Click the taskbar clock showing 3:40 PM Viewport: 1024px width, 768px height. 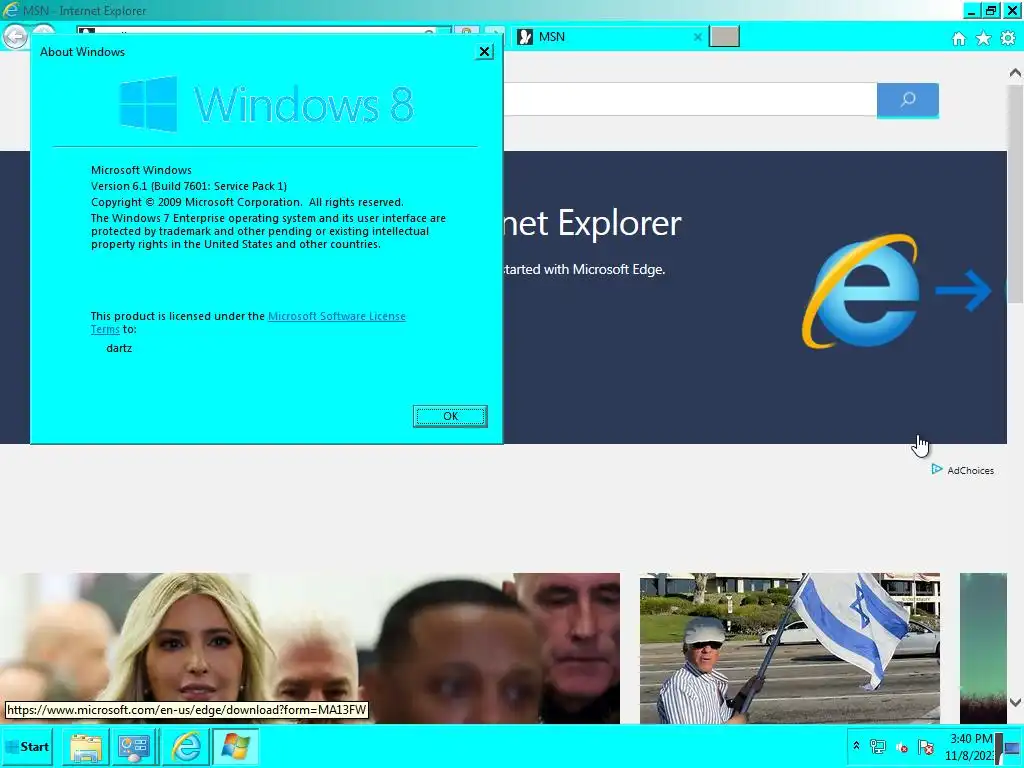970,747
